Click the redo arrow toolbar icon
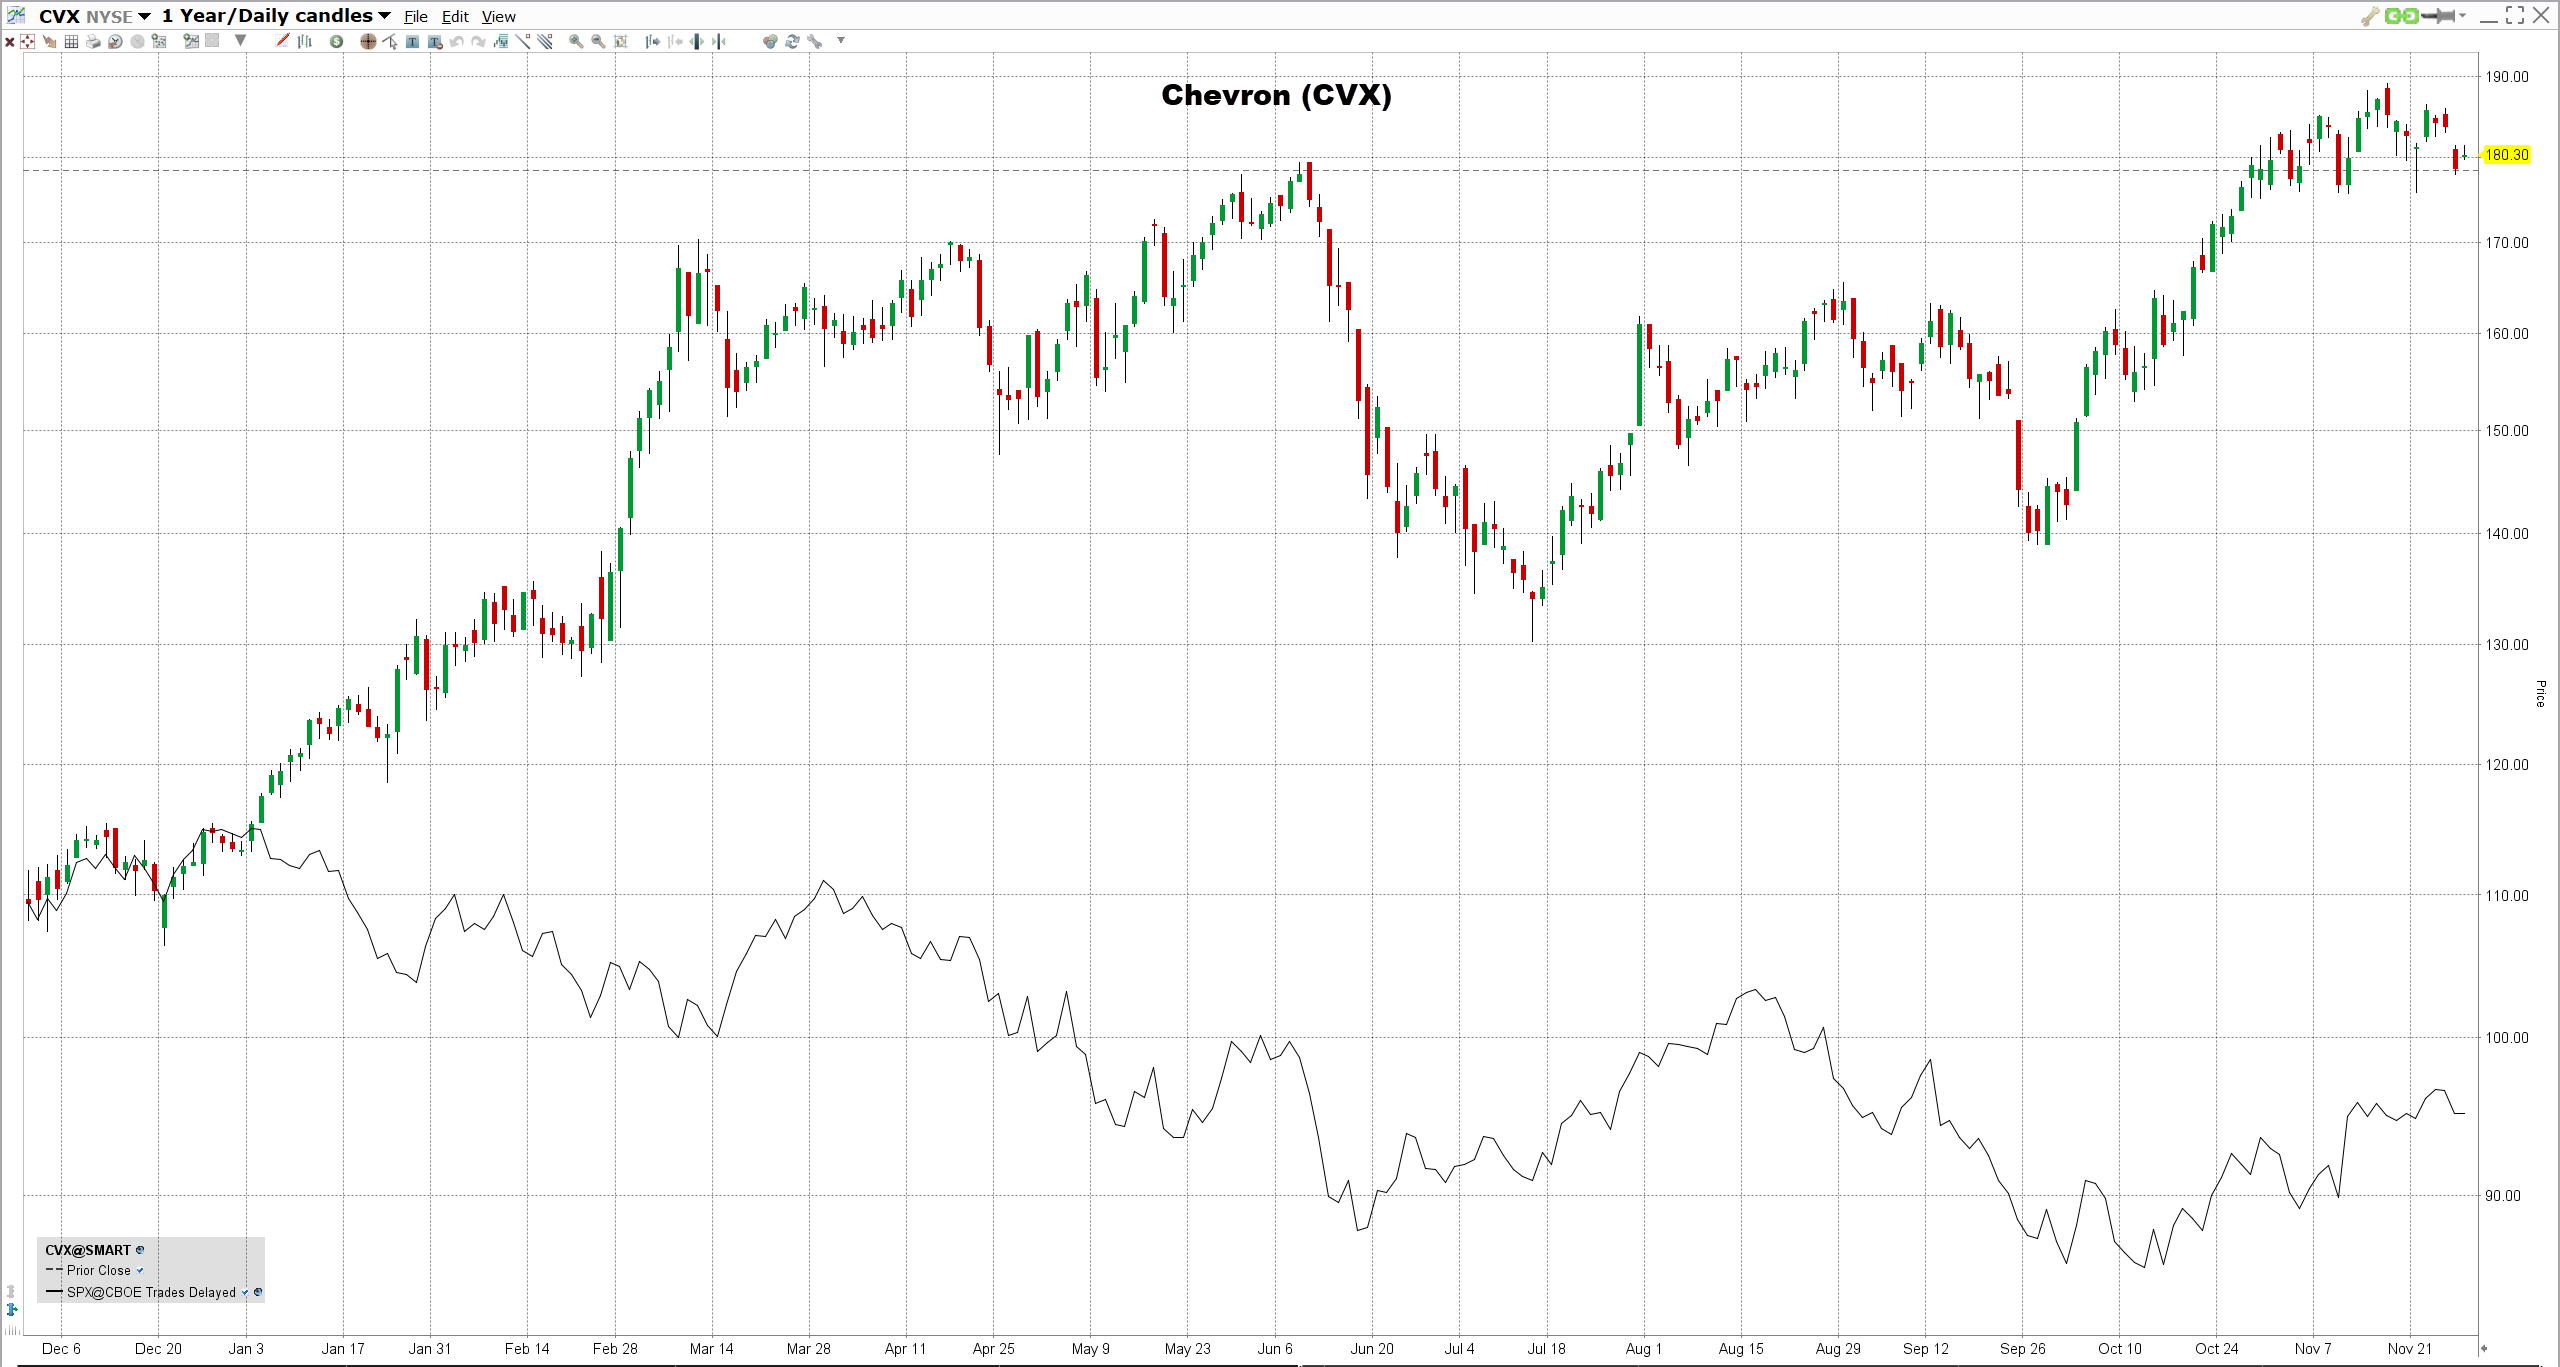2560x1367 pixels. tap(478, 41)
